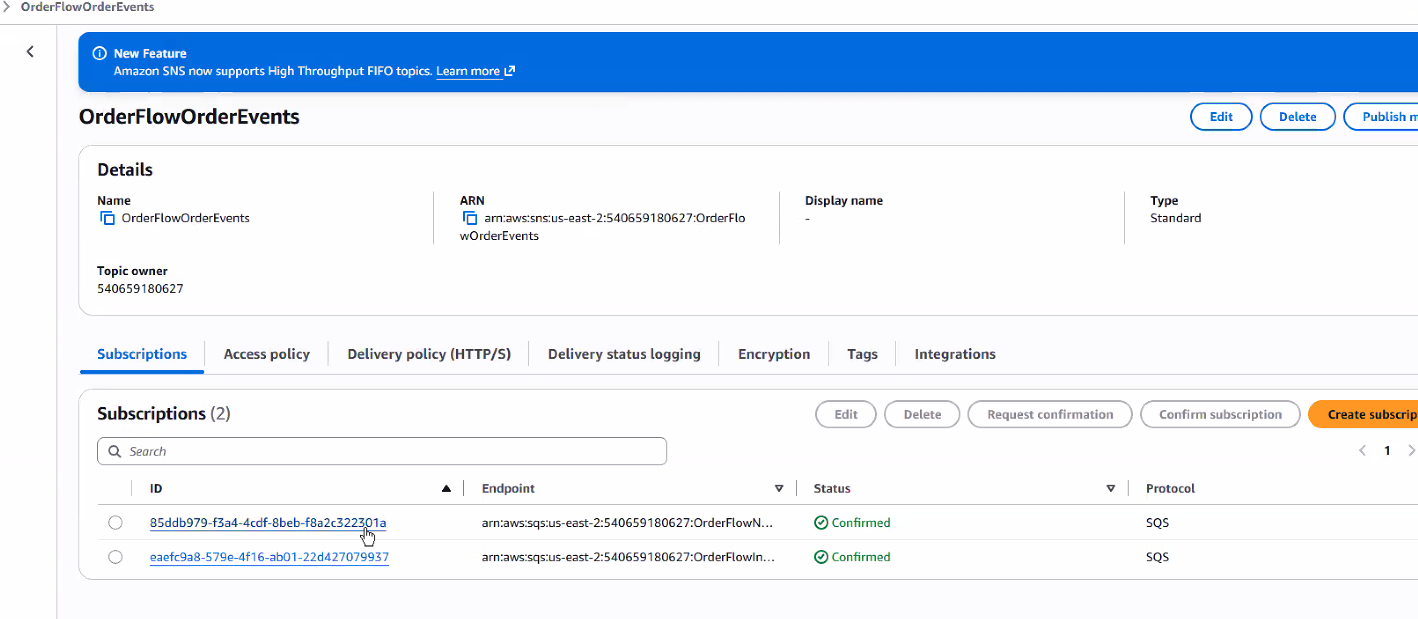This screenshot has height=619, width=1418.
Task: Click the Delete topic button in the page header
Action: click(1297, 117)
